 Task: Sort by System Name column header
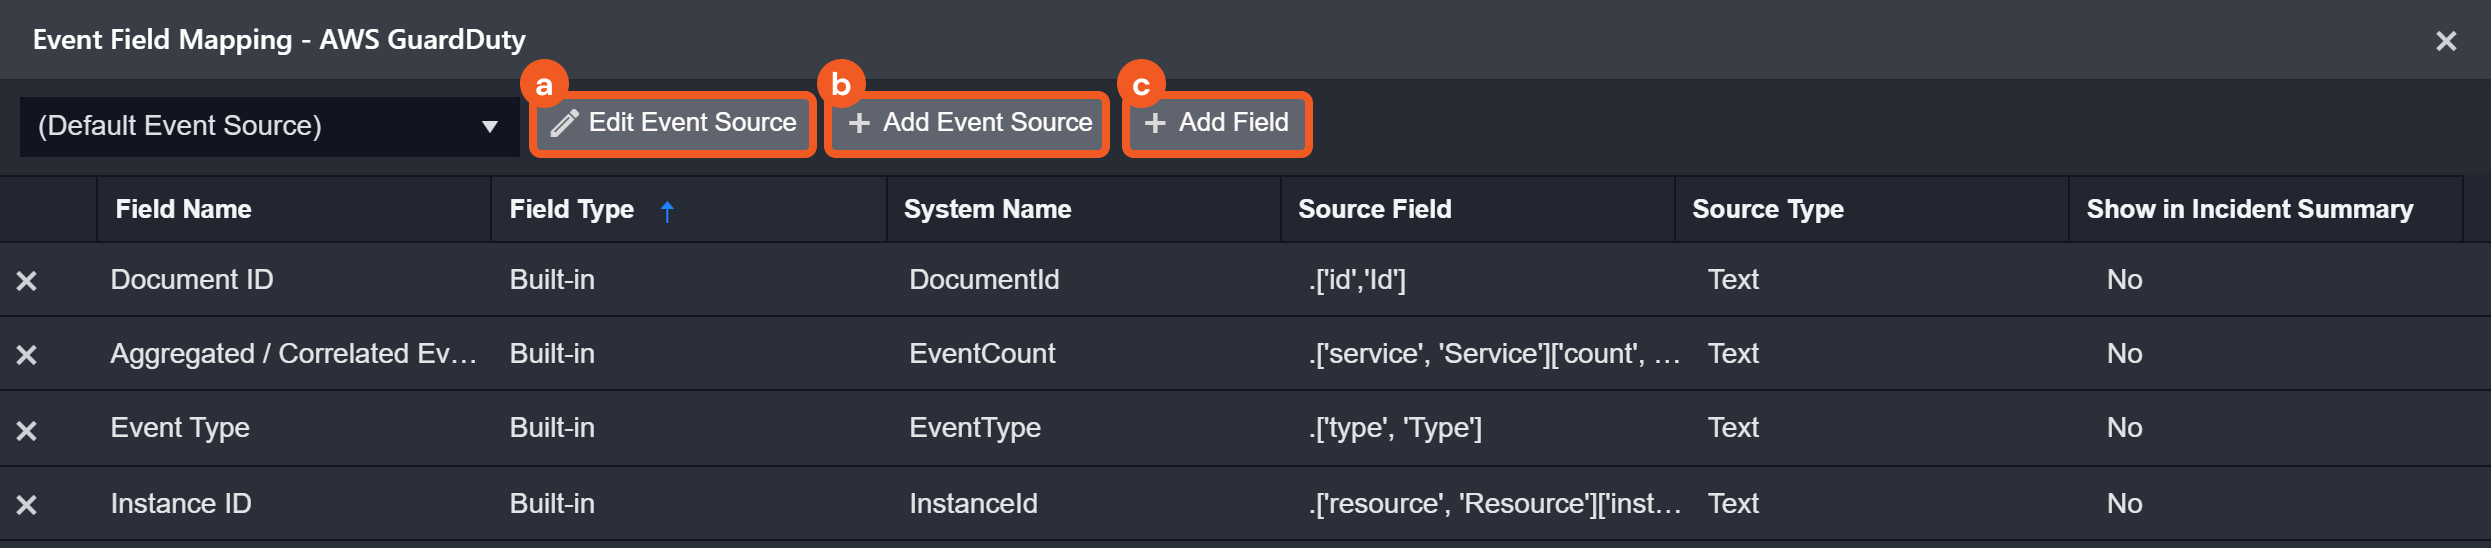tap(987, 209)
